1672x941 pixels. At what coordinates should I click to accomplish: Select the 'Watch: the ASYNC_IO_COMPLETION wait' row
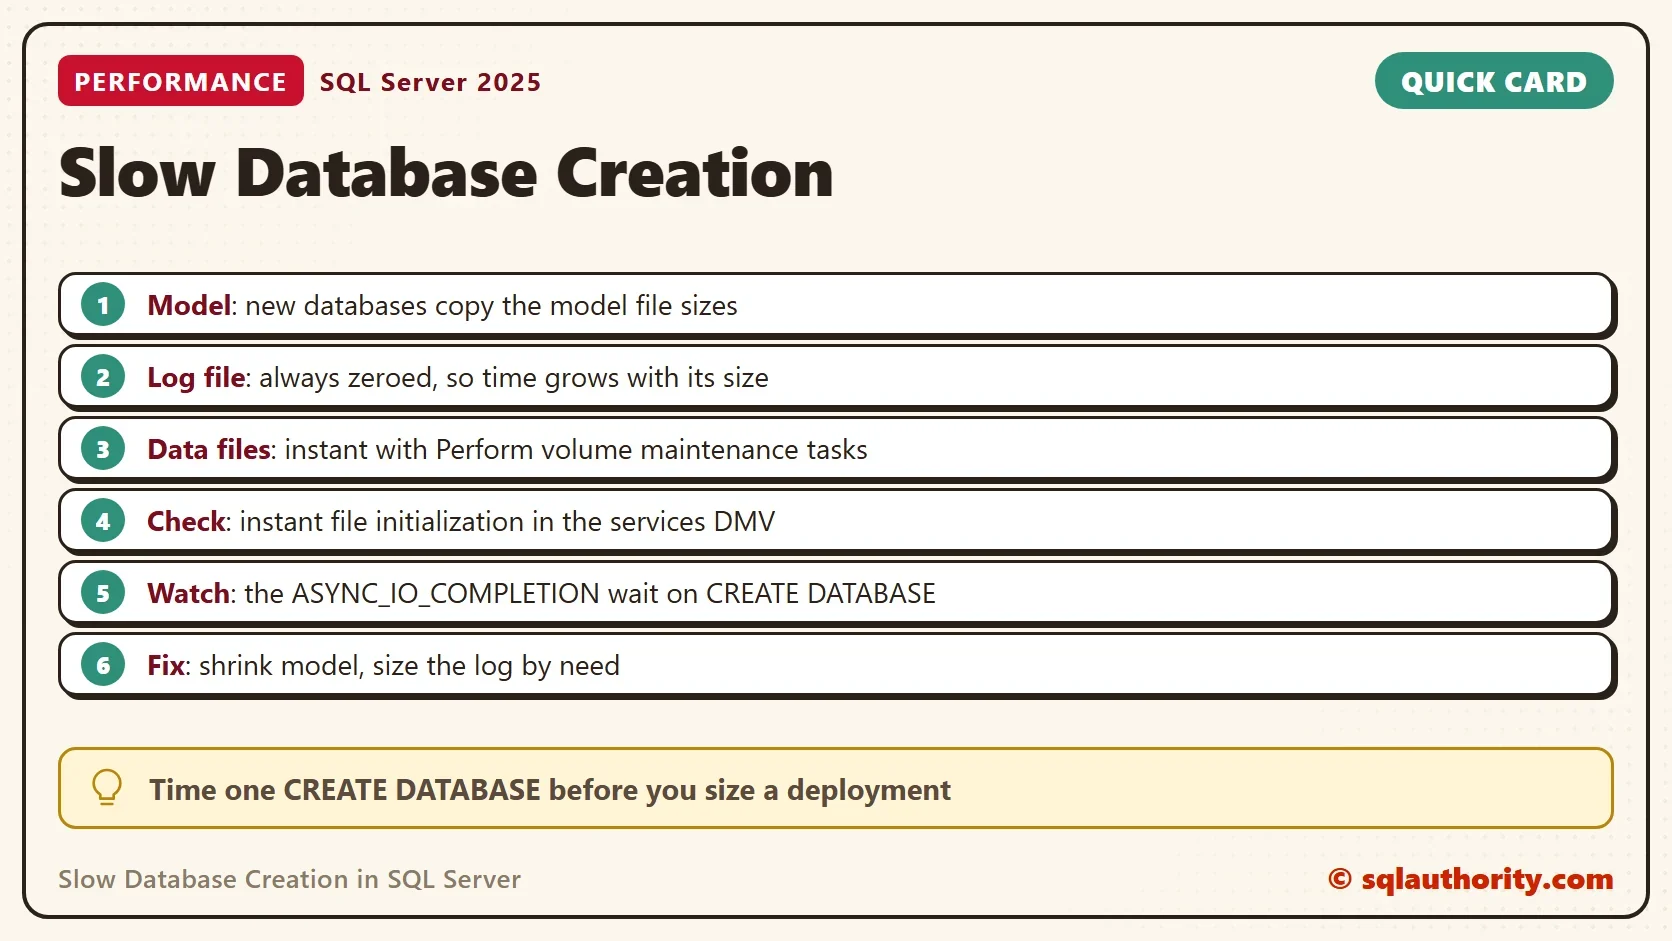coord(837,593)
